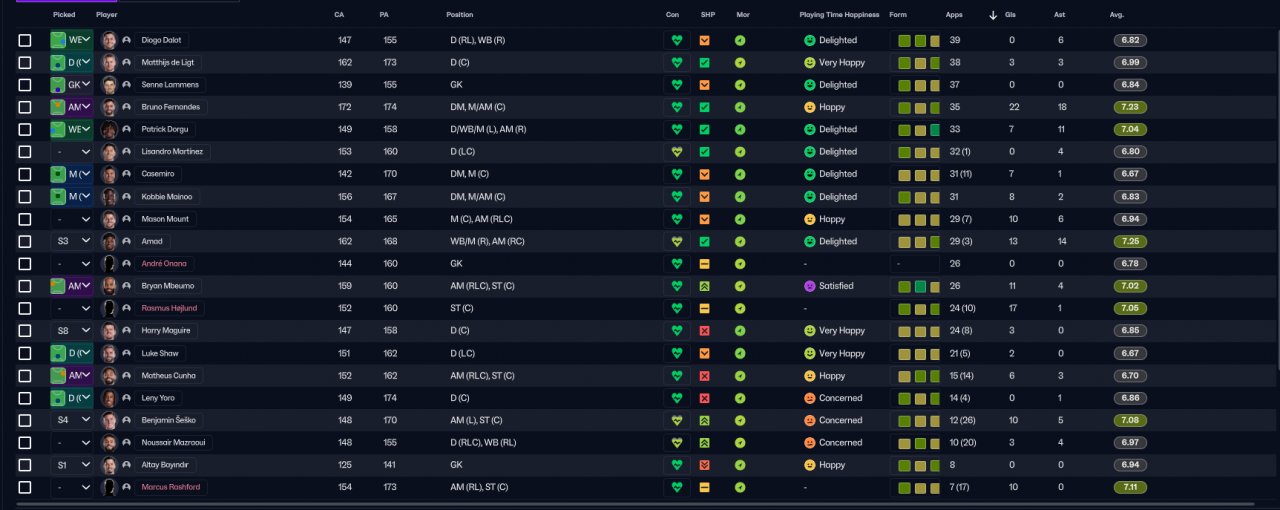Click sharpness icon for Altay Bayındır

(x=704, y=465)
